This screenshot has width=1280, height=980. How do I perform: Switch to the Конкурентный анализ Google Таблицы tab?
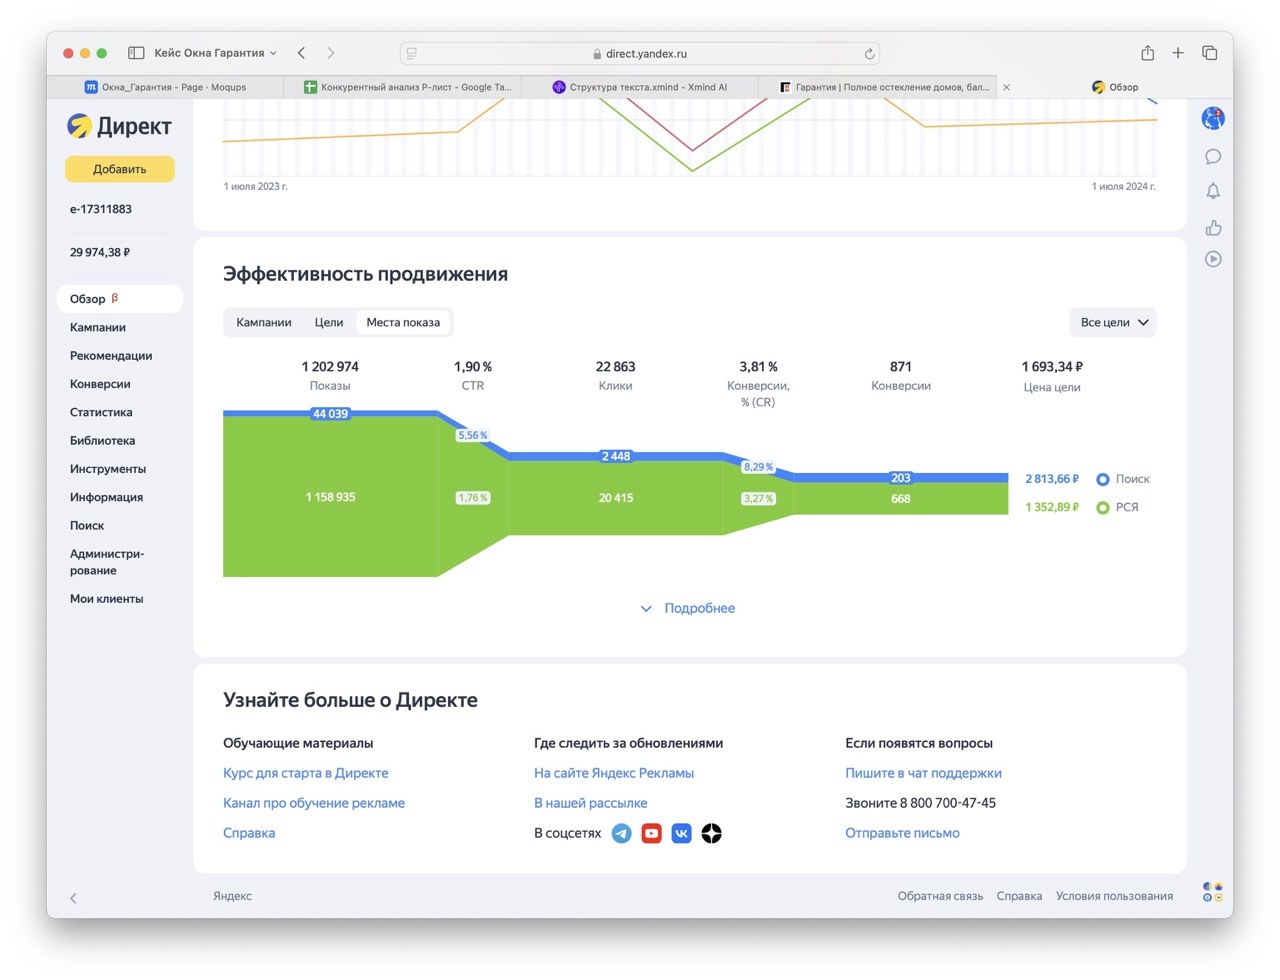407,87
